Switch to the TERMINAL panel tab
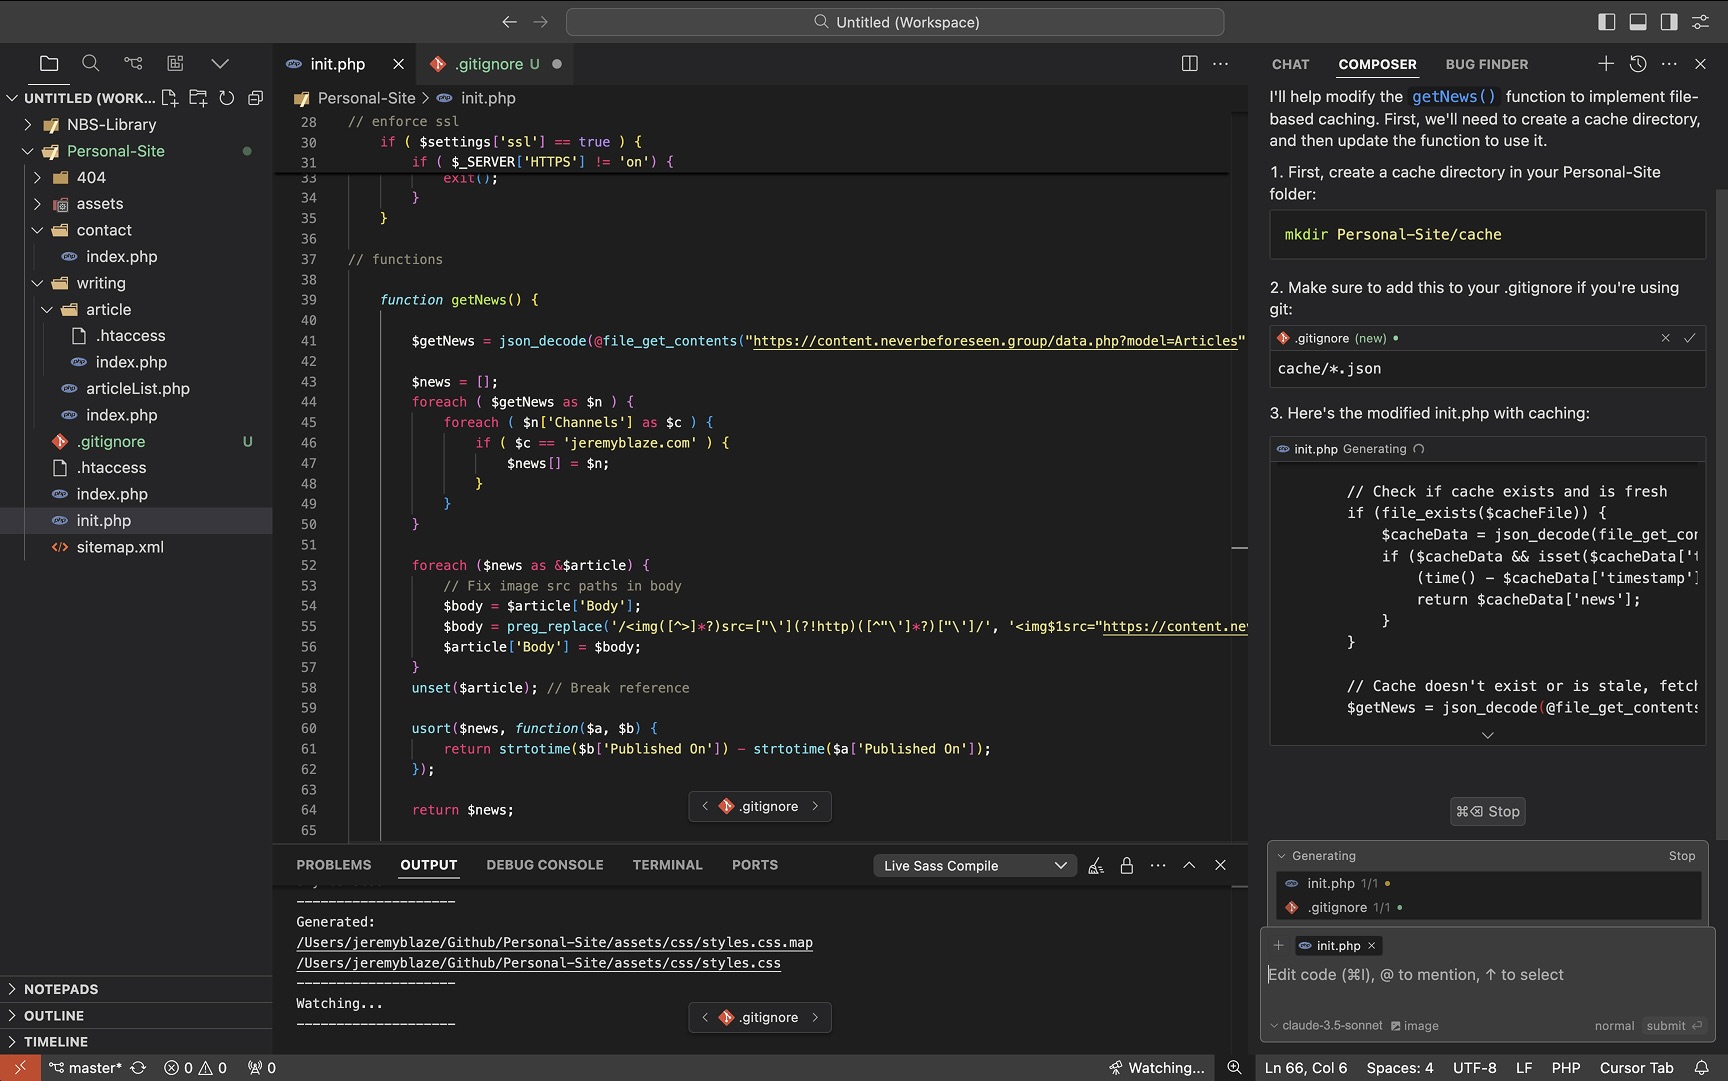 [667, 865]
